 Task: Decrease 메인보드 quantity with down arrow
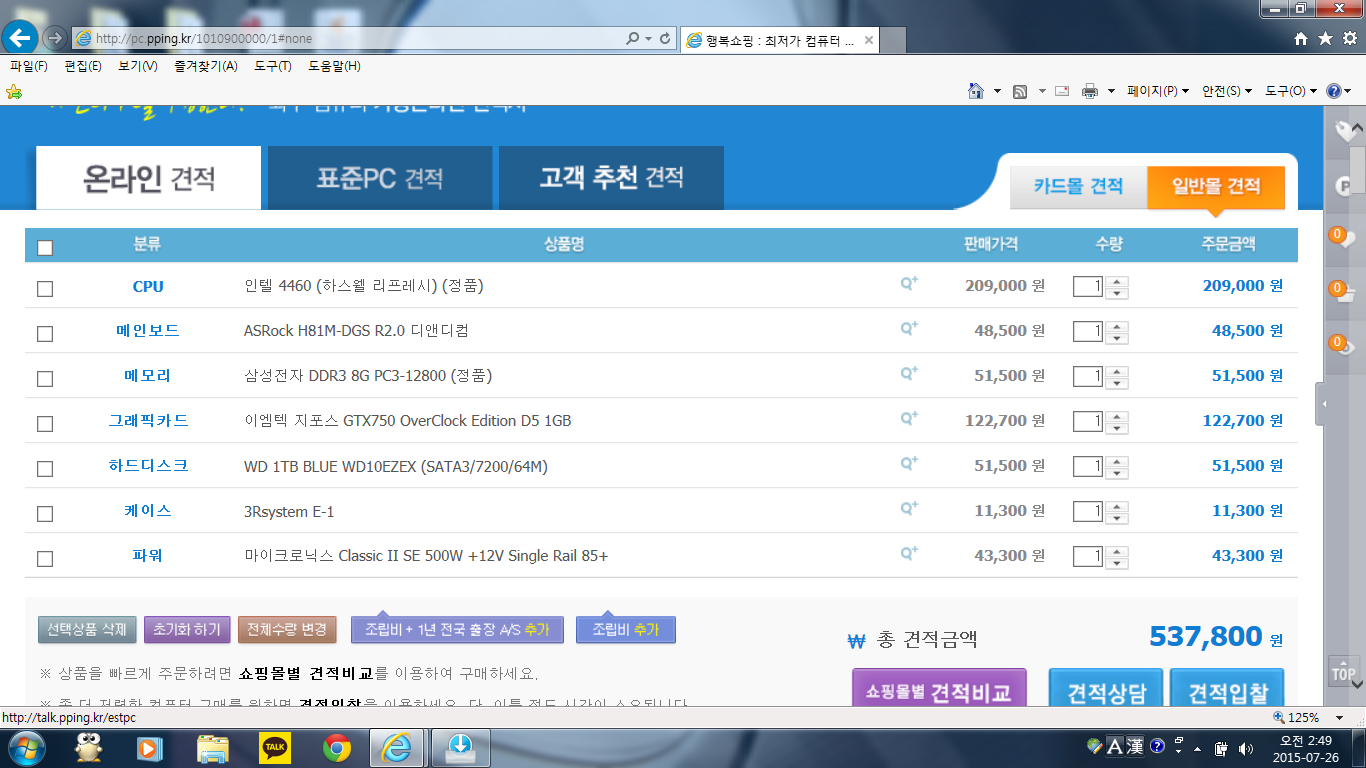coord(1117,337)
